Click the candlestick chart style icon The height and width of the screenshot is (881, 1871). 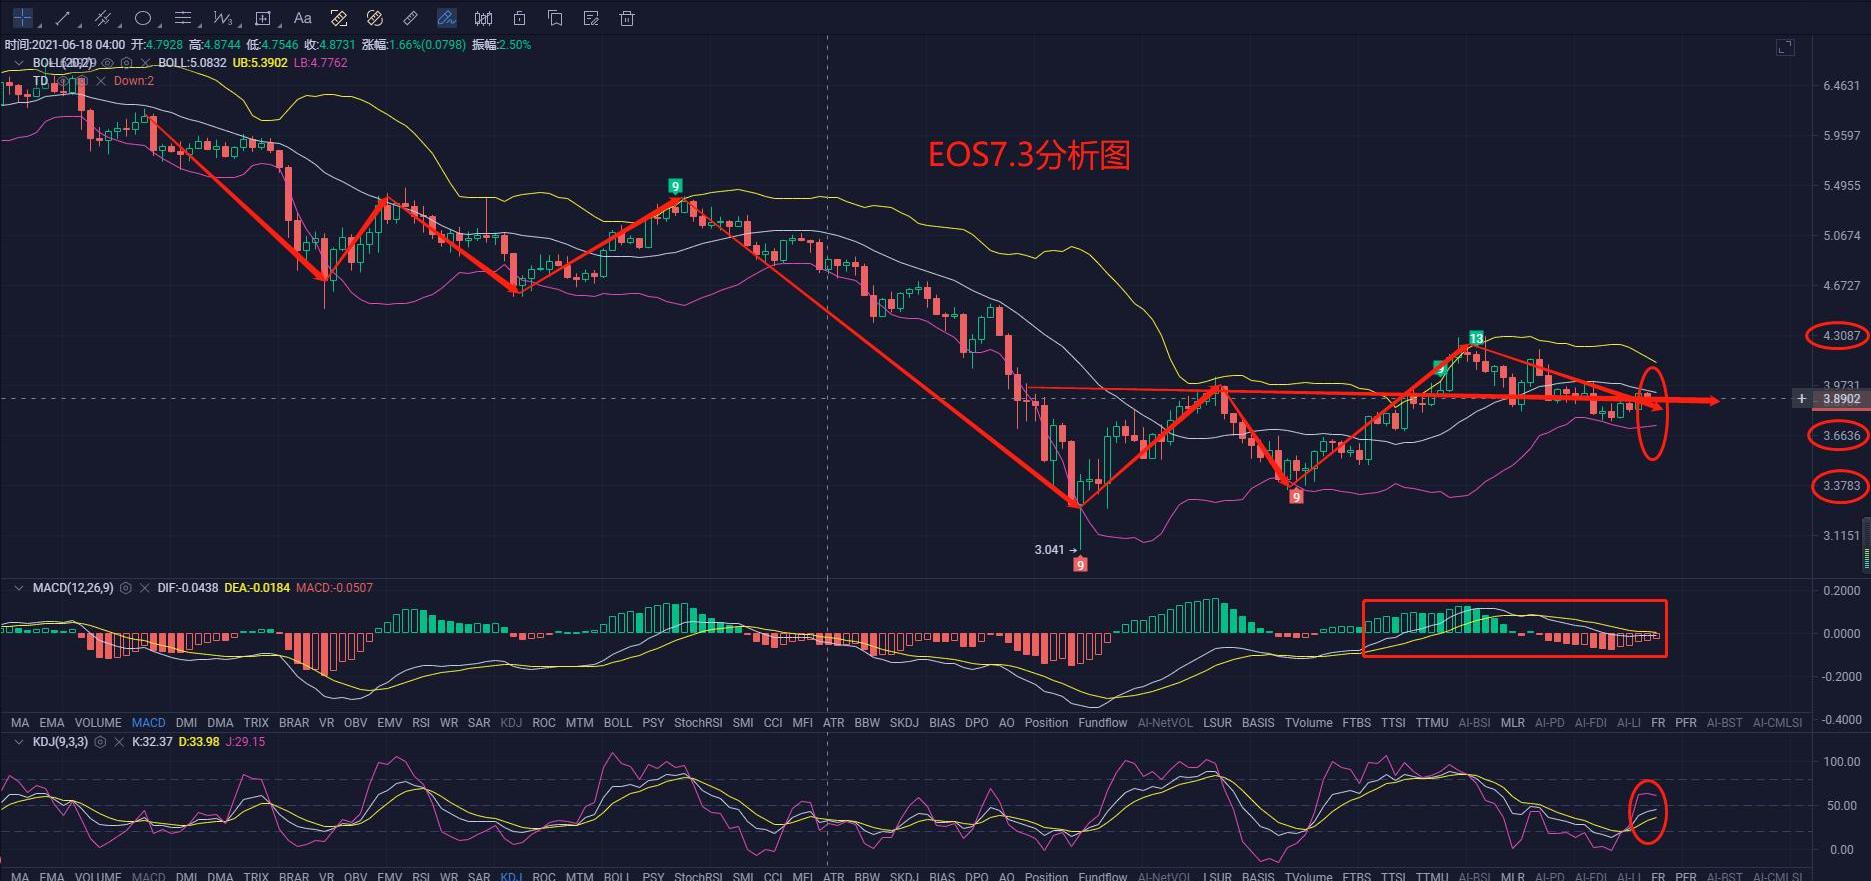click(x=483, y=18)
